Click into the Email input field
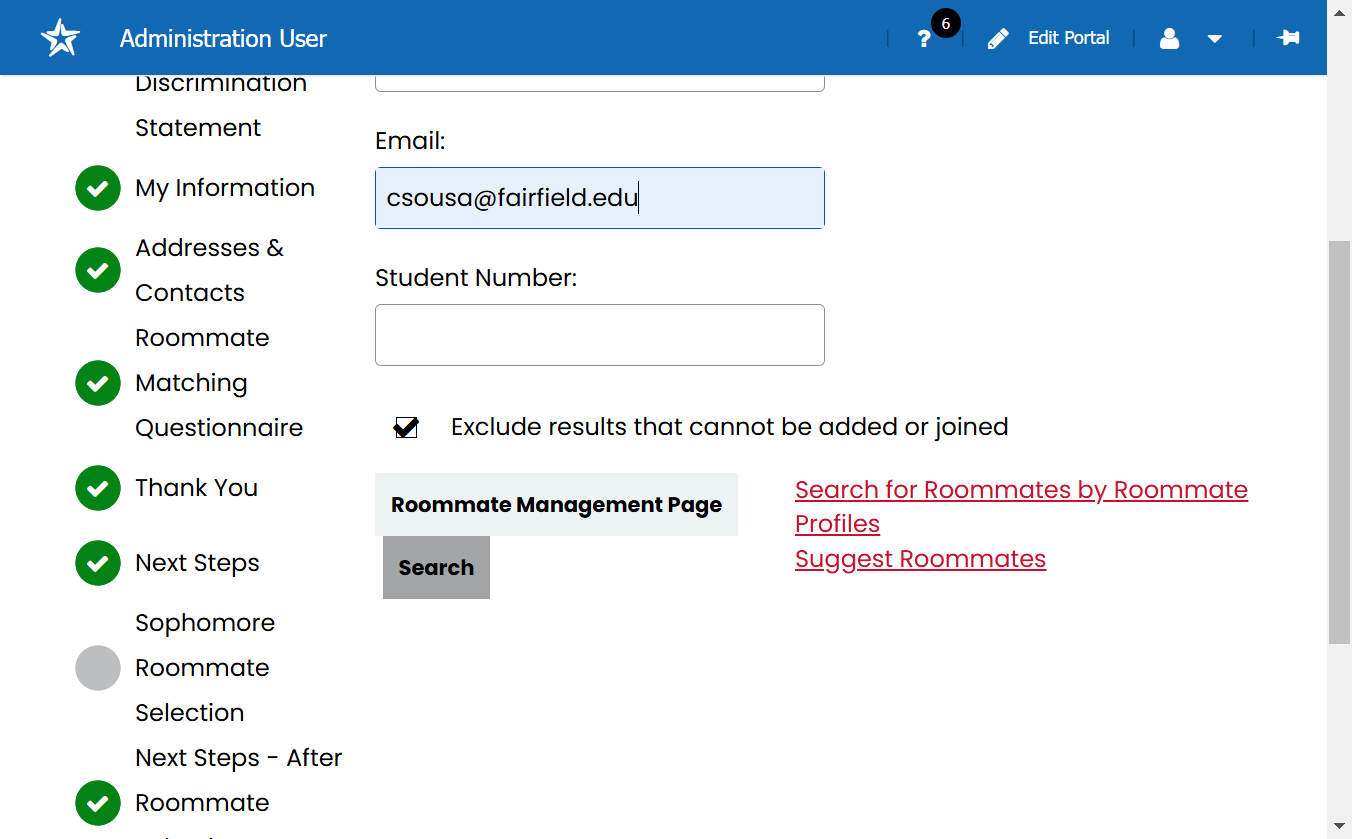Screen dimensions: 1352x839 click(x=600, y=198)
